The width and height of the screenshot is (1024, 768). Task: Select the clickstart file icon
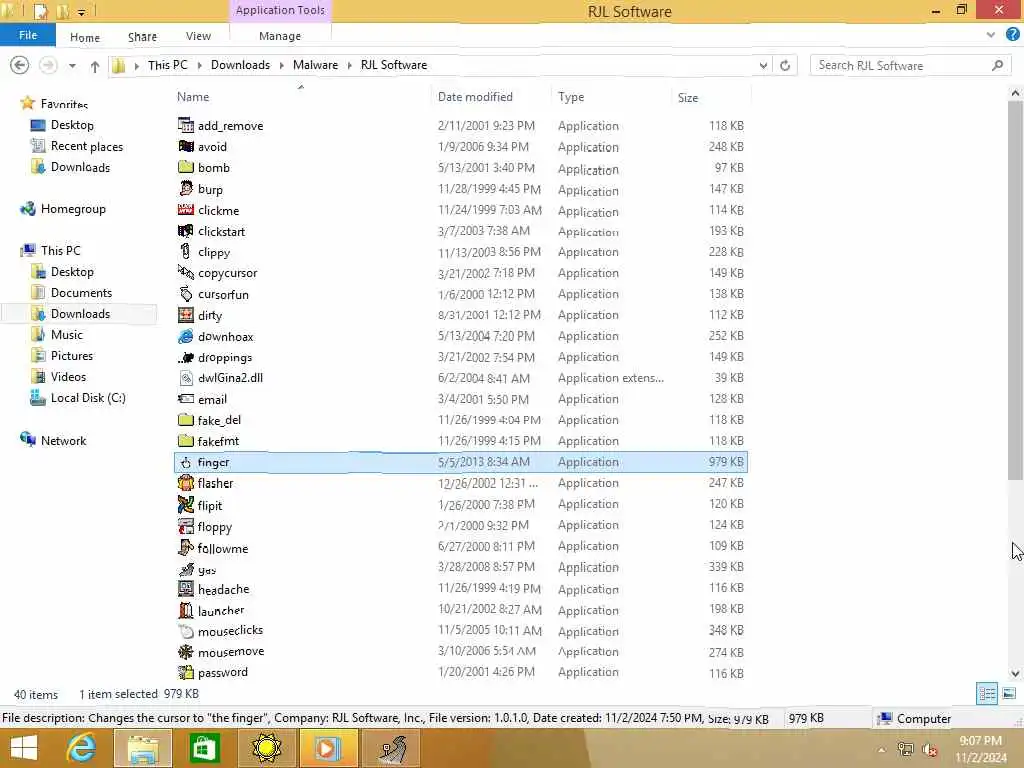[186, 231]
